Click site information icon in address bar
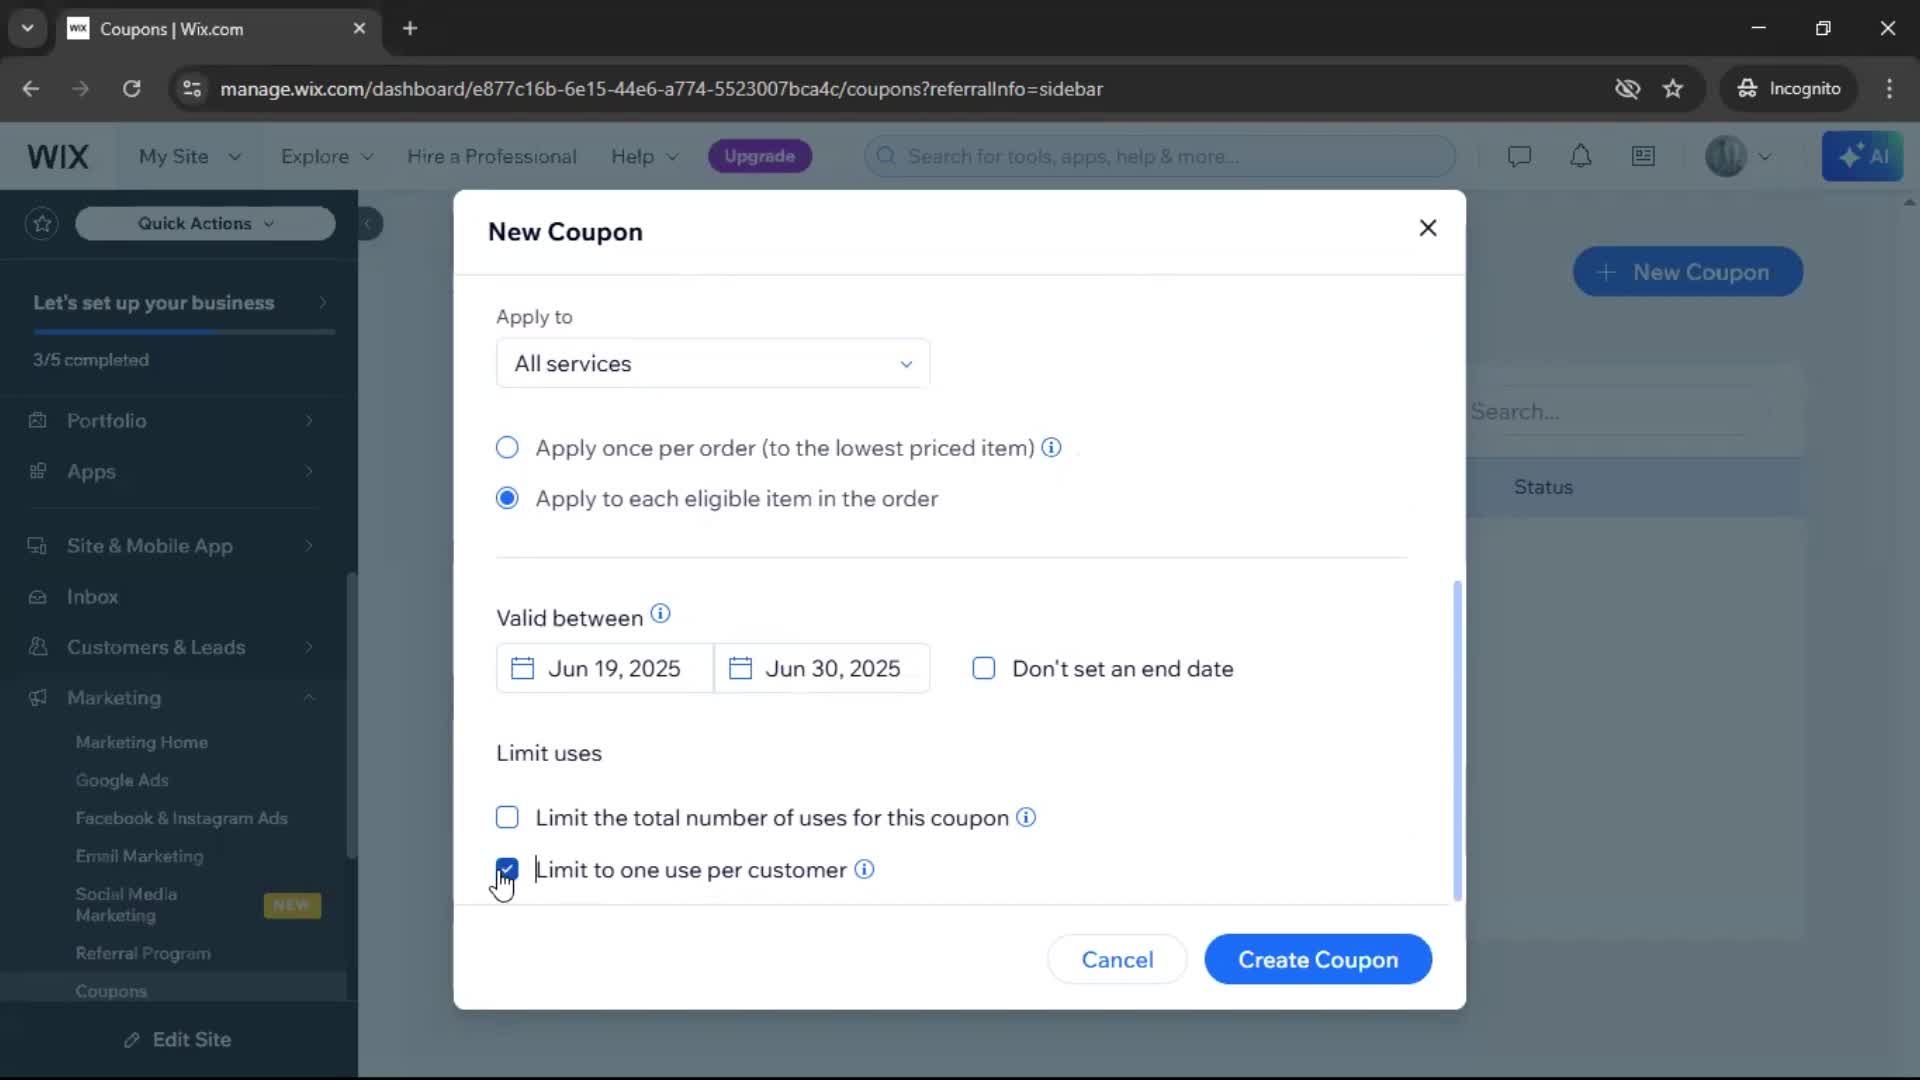Viewport: 1920px width, 1080px height. pos(191,88)
